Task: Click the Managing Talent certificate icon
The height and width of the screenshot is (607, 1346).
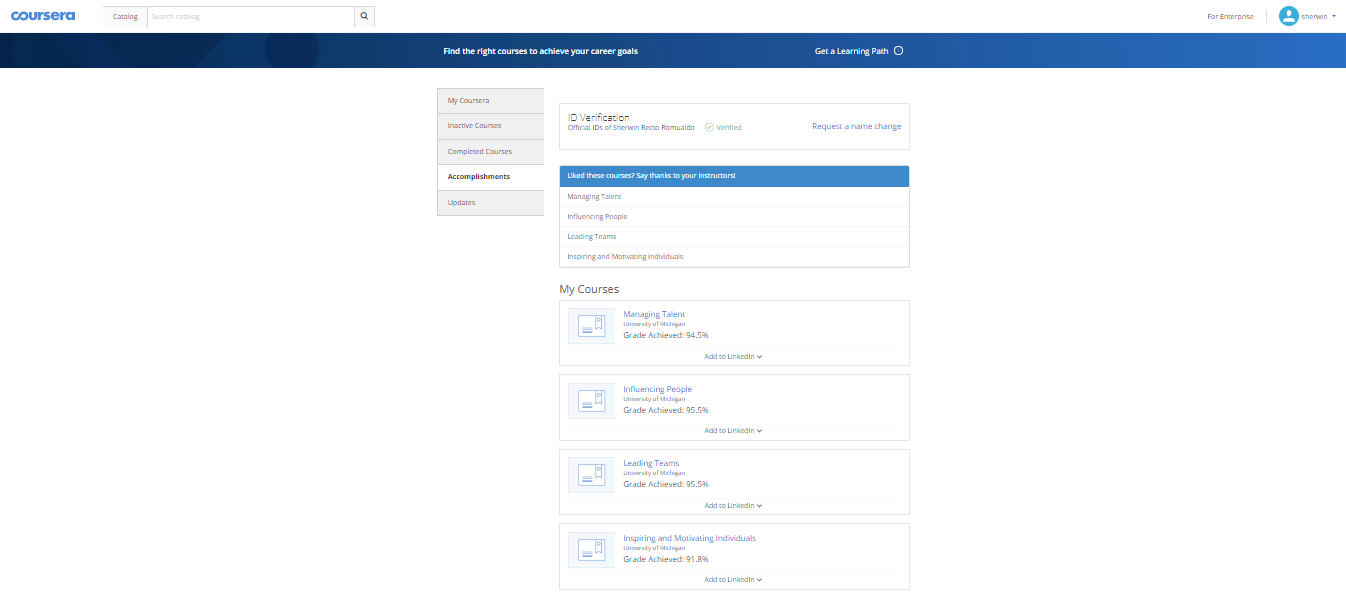Action: (x=591, y=326)
